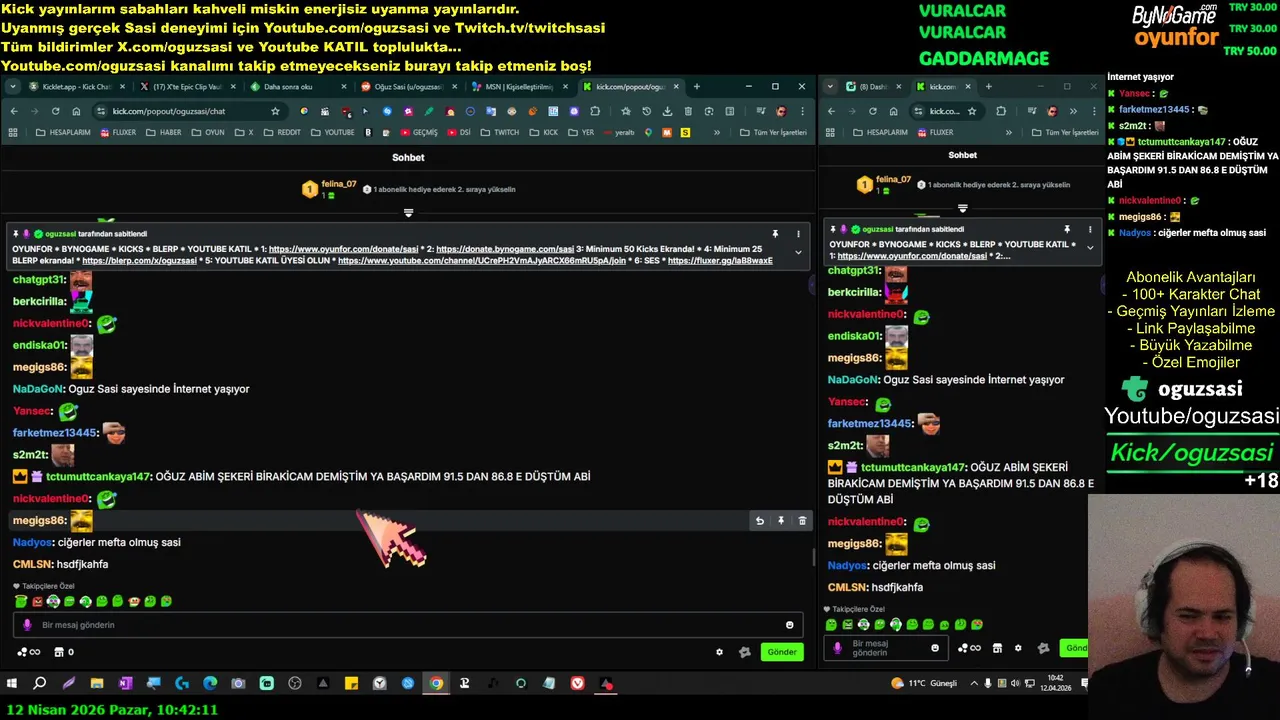Open the fluxer.gg link in pinned message
This screenshot has height=720, width=1280.
[720, 260]
